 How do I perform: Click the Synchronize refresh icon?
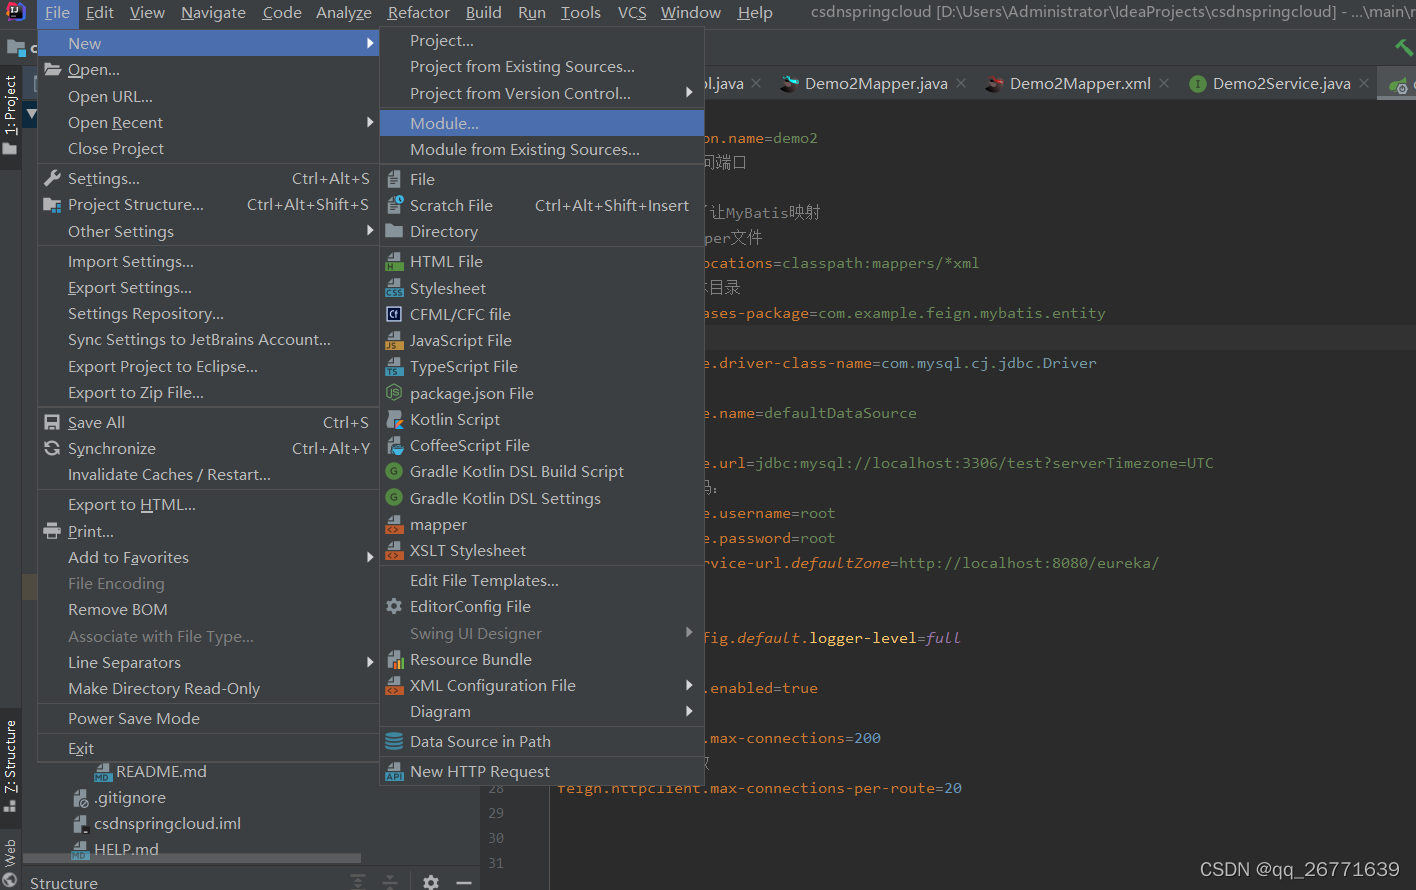[x=52, y=448]
